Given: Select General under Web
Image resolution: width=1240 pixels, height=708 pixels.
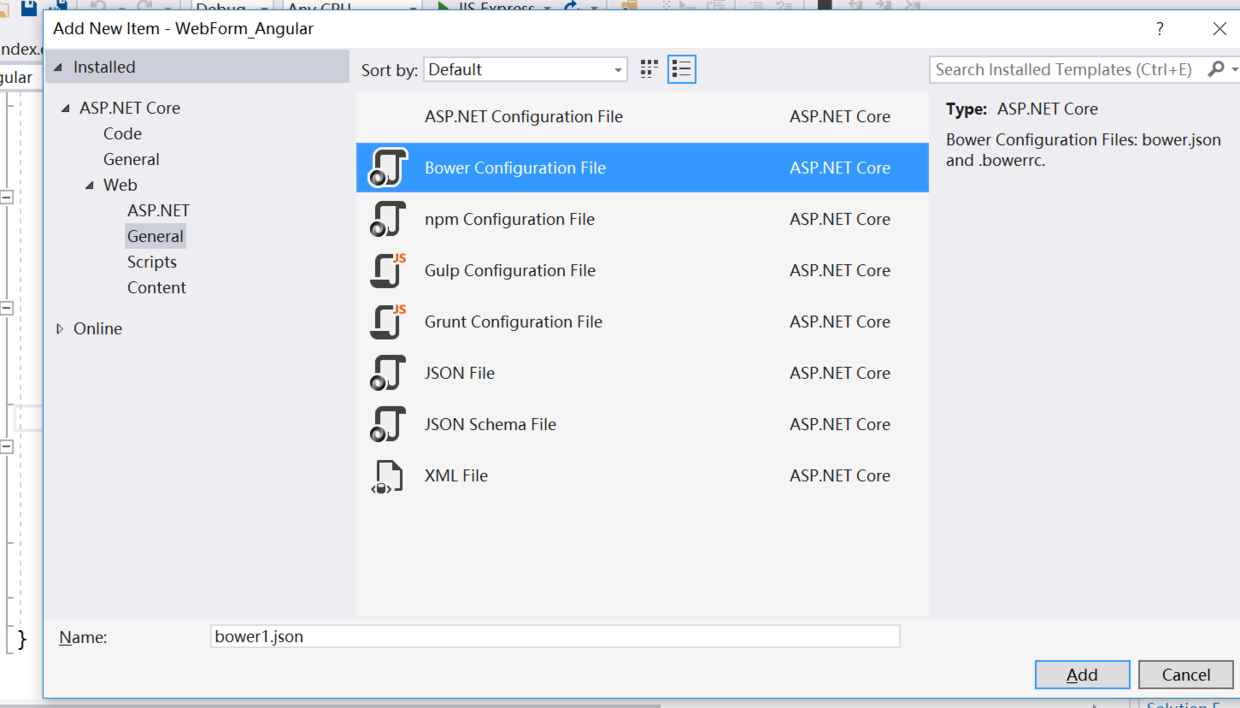Looking at the screenshot, I should pyautogui.click(x=155, y=236).
